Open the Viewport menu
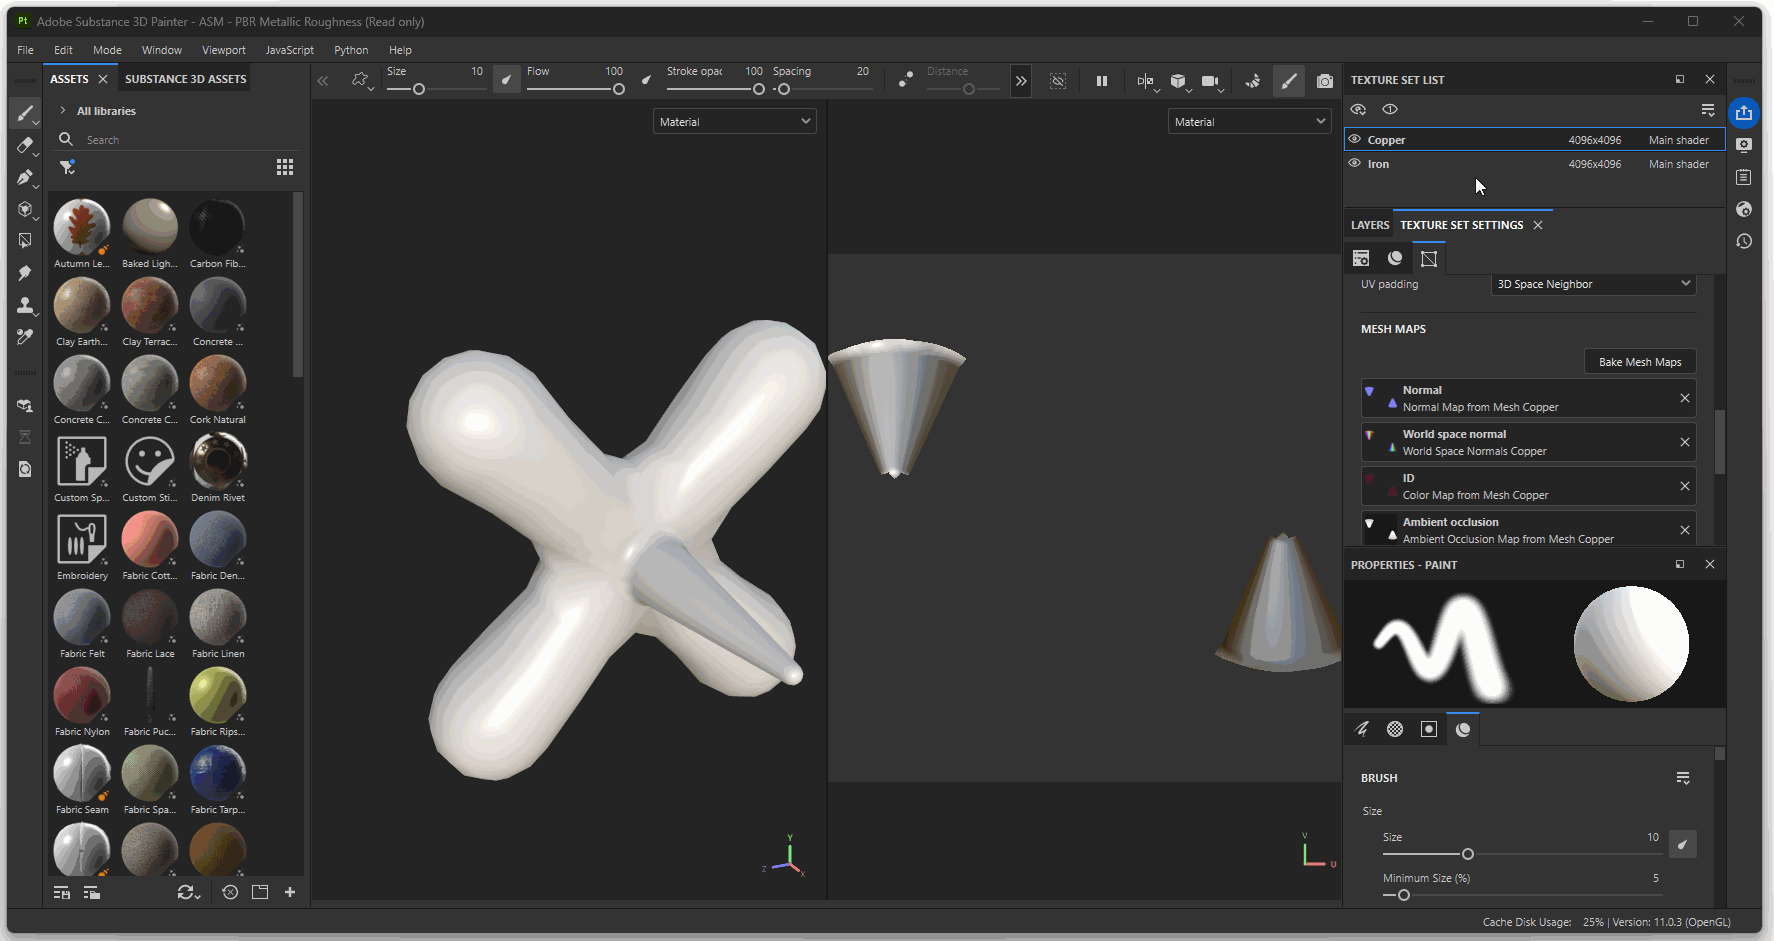Viewport: 1774px width, 941px height. (223, 50)
